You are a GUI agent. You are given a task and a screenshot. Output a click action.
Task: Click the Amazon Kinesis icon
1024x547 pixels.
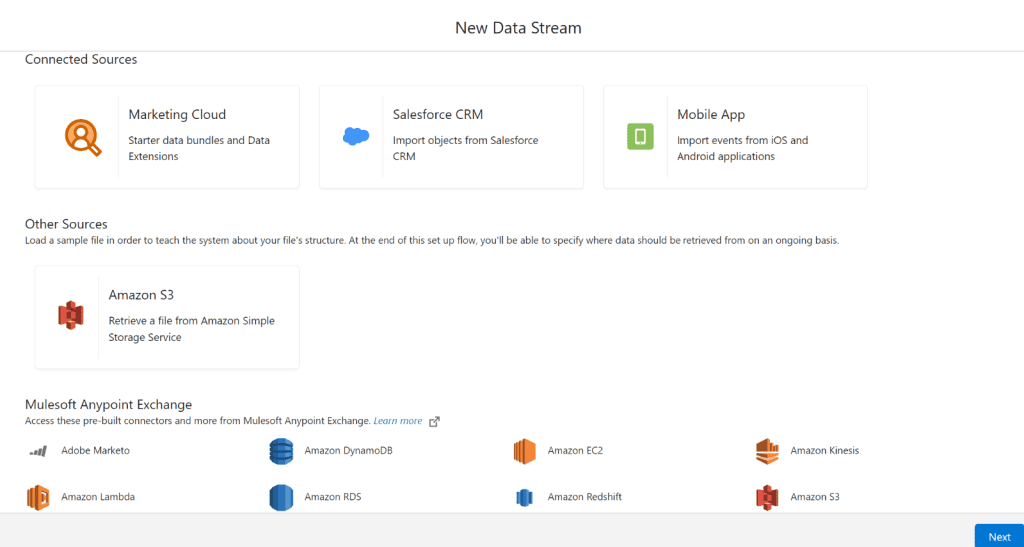tap(767, 451)
